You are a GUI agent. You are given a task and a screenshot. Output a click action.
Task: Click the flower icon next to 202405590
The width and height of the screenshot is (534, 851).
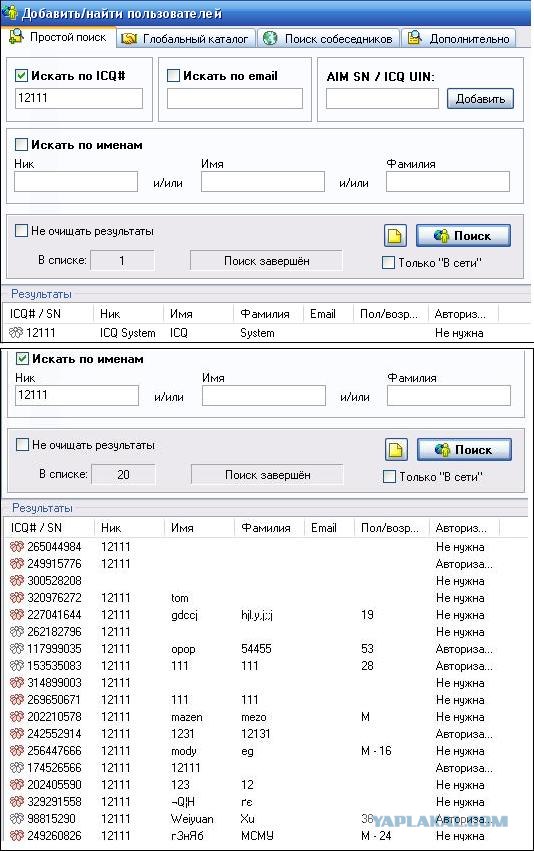point(17,785)
